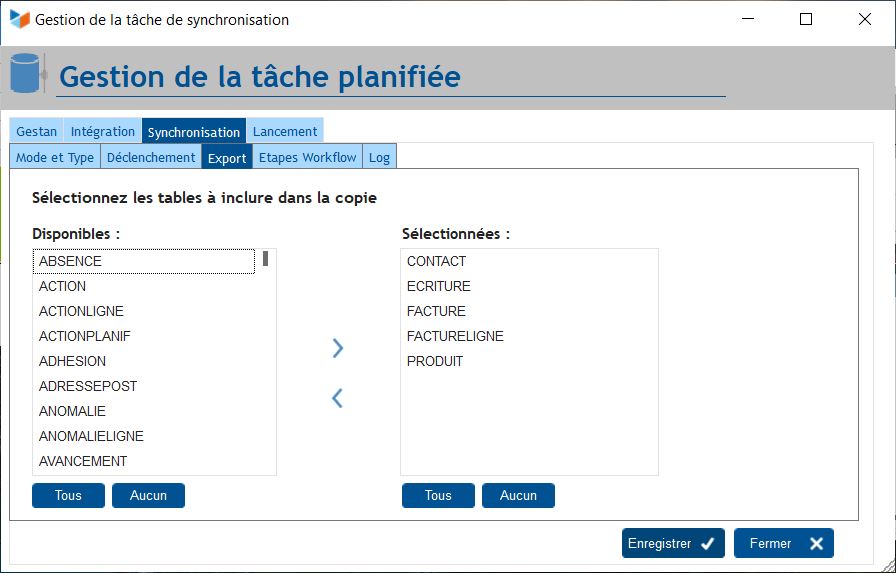
Task: Open the Déclenchement subtab
Action: (x=151, y=157)
